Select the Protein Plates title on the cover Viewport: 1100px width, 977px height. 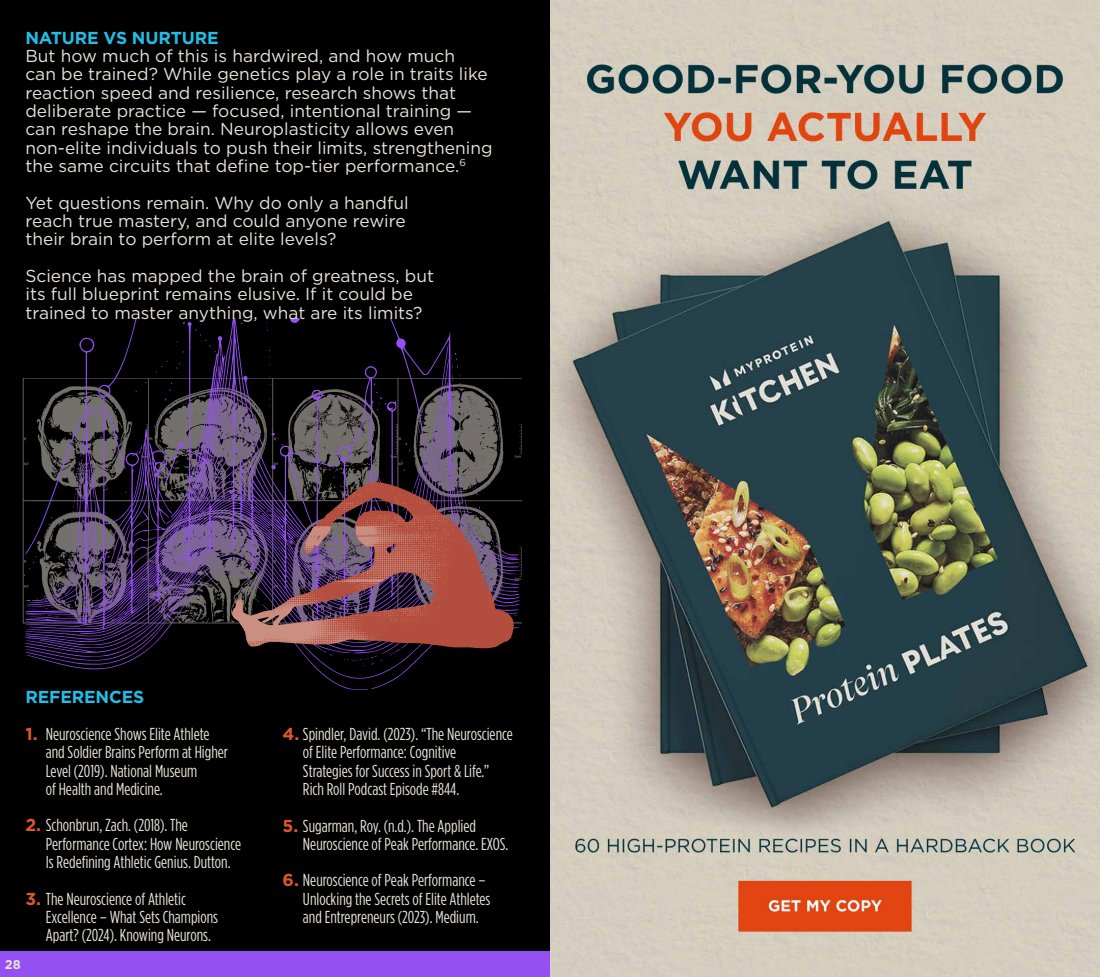click(899, 668)
